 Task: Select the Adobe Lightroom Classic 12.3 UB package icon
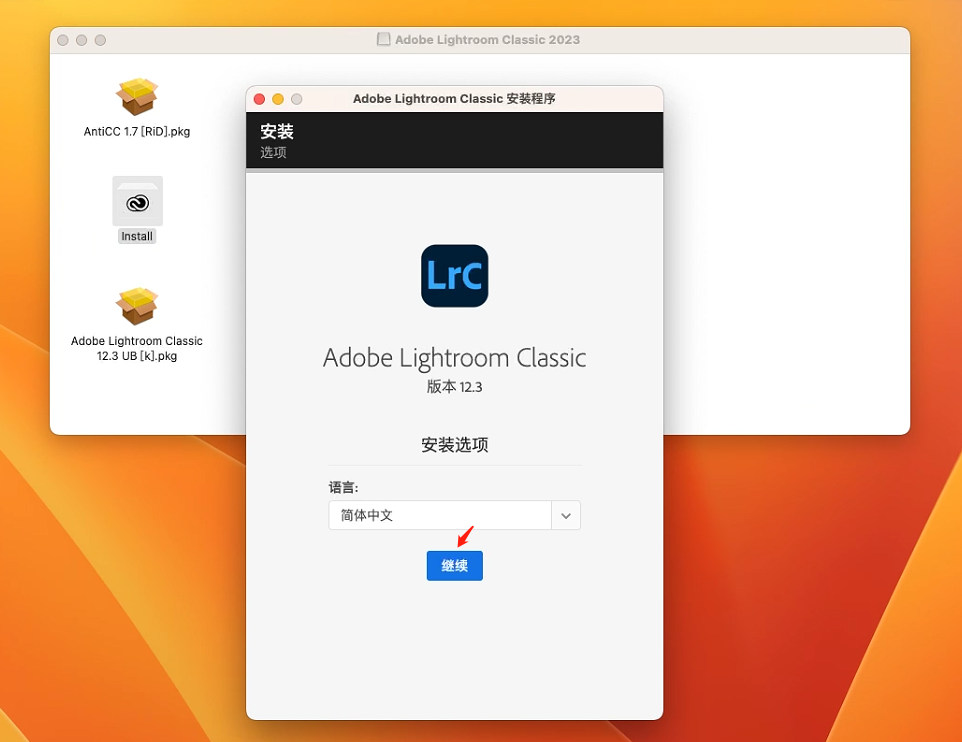(x=137, y=306)
